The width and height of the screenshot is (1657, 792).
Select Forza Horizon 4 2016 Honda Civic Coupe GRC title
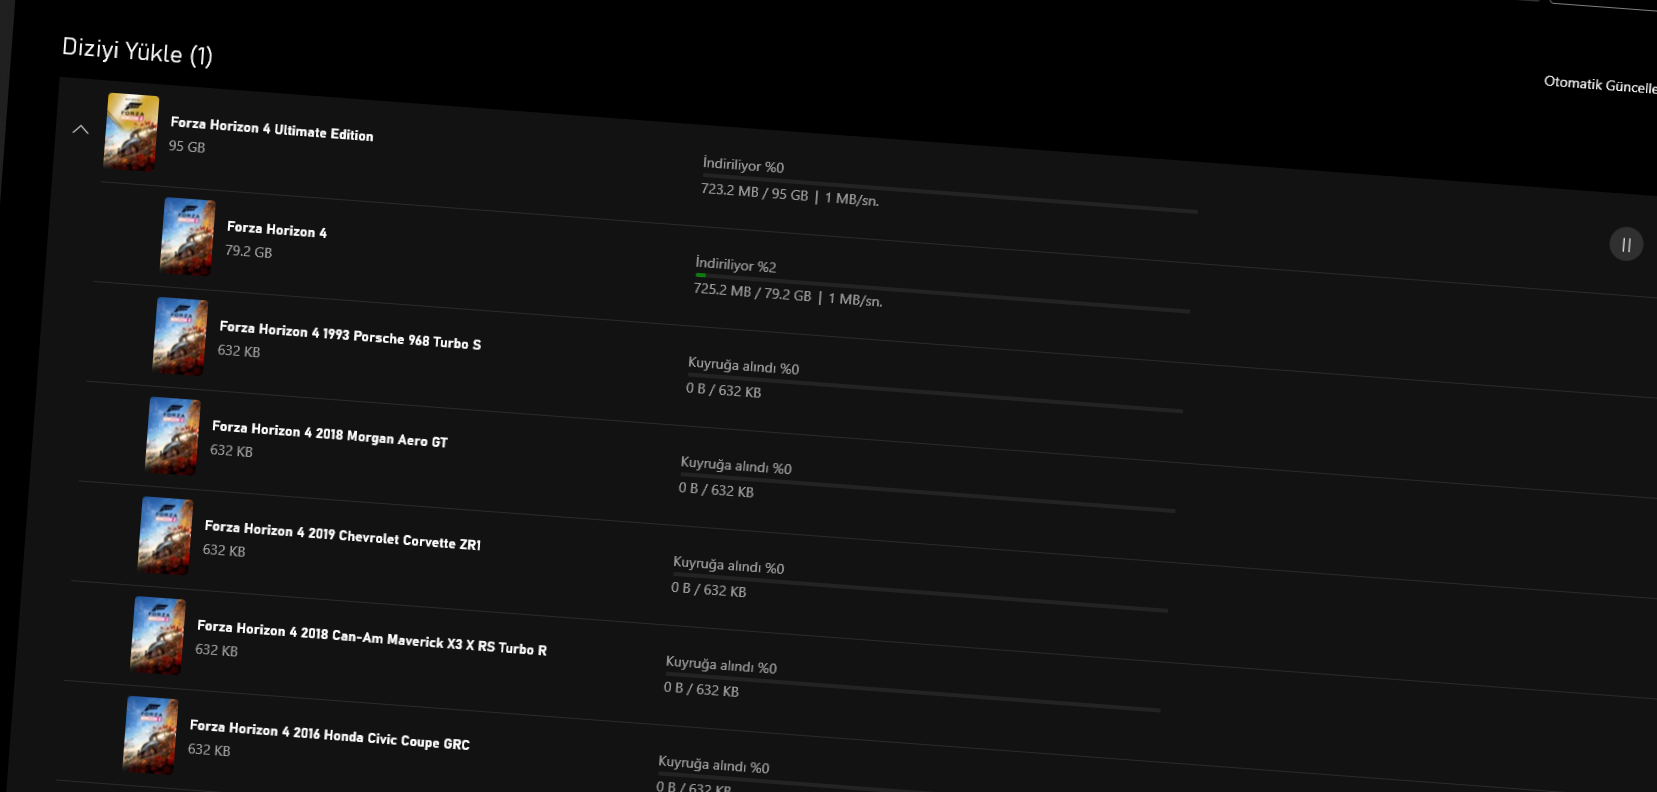tap(330, 735)
